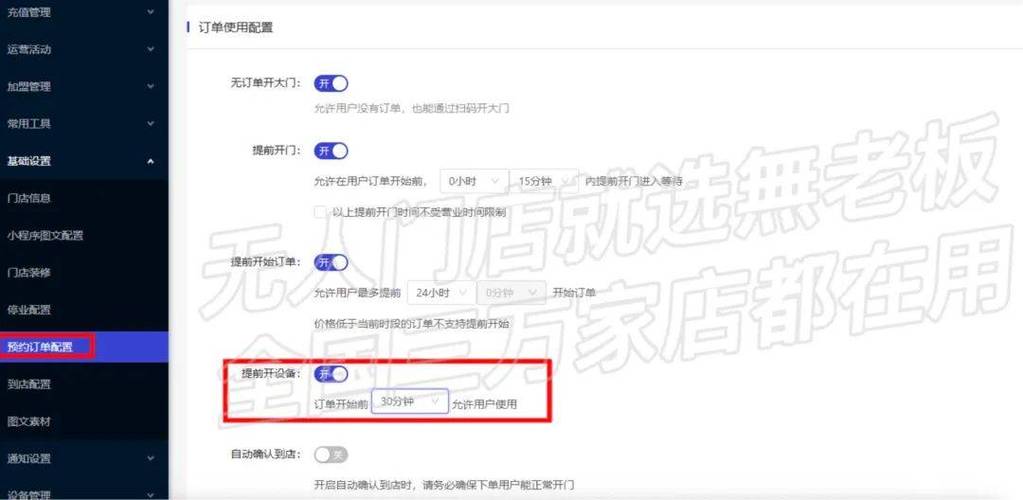Enable the 自动确认到店 switch
Image resolution: width=1023 pixels, height=500 pixels.
click(x=331, y=454)
